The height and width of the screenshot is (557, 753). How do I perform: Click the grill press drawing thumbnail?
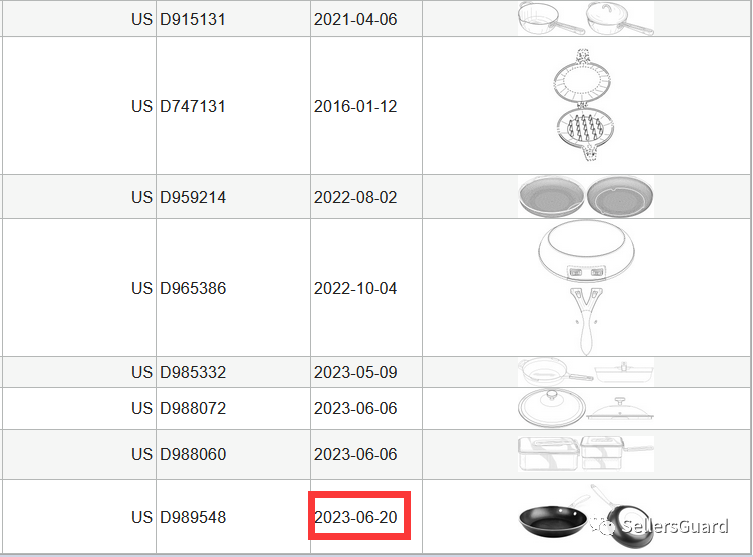tap(586, 106)
